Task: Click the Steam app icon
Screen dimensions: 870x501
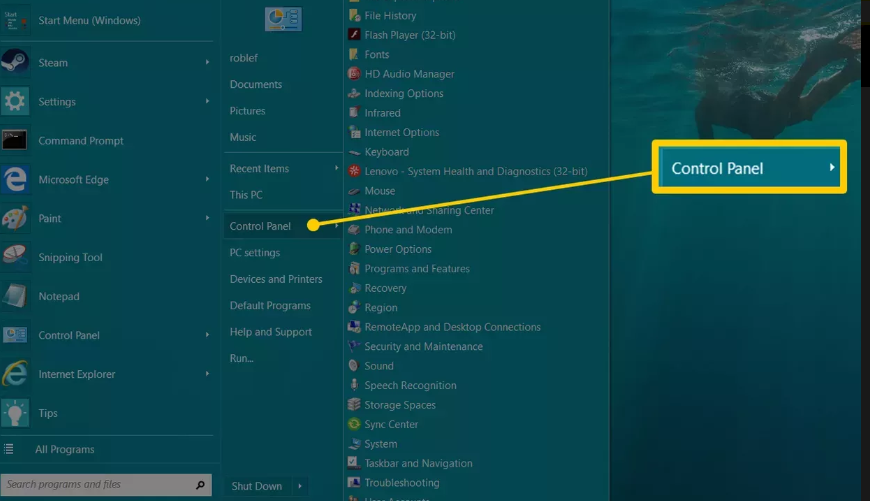Action: tap(15, 62)
